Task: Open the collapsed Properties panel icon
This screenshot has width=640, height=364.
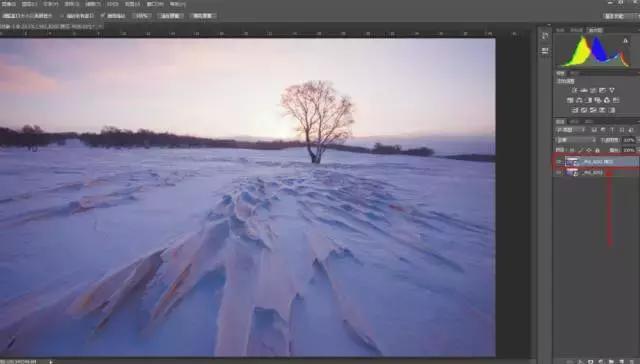Action: click(545, 51)
